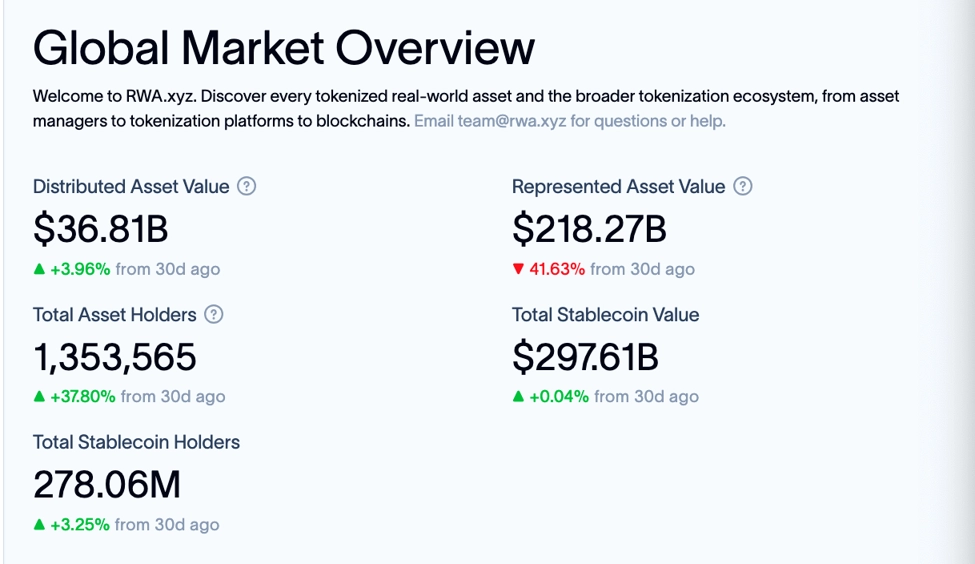This screenshot has height=564, width=975.
Task: Click the Distributed Asset Value label
Action: [131, 187]
